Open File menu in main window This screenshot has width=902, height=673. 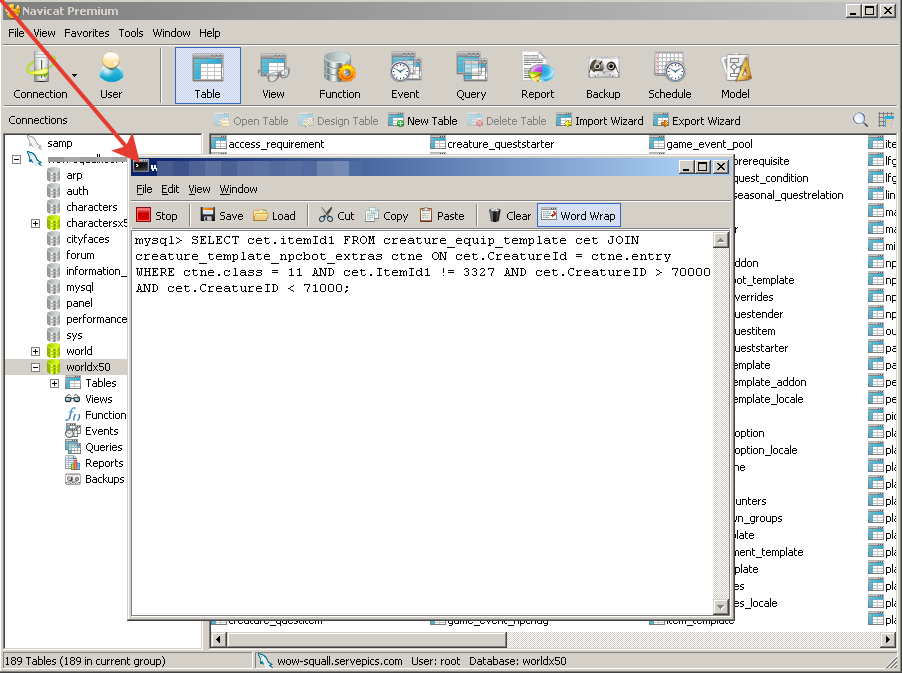pyautogui.click(x=16, y=33)
